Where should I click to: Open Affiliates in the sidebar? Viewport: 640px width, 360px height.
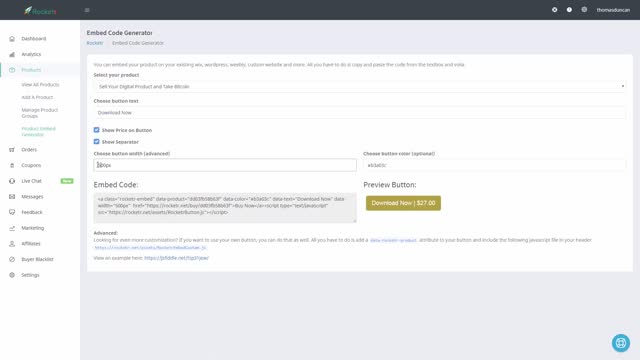click(x=31, y=244)
